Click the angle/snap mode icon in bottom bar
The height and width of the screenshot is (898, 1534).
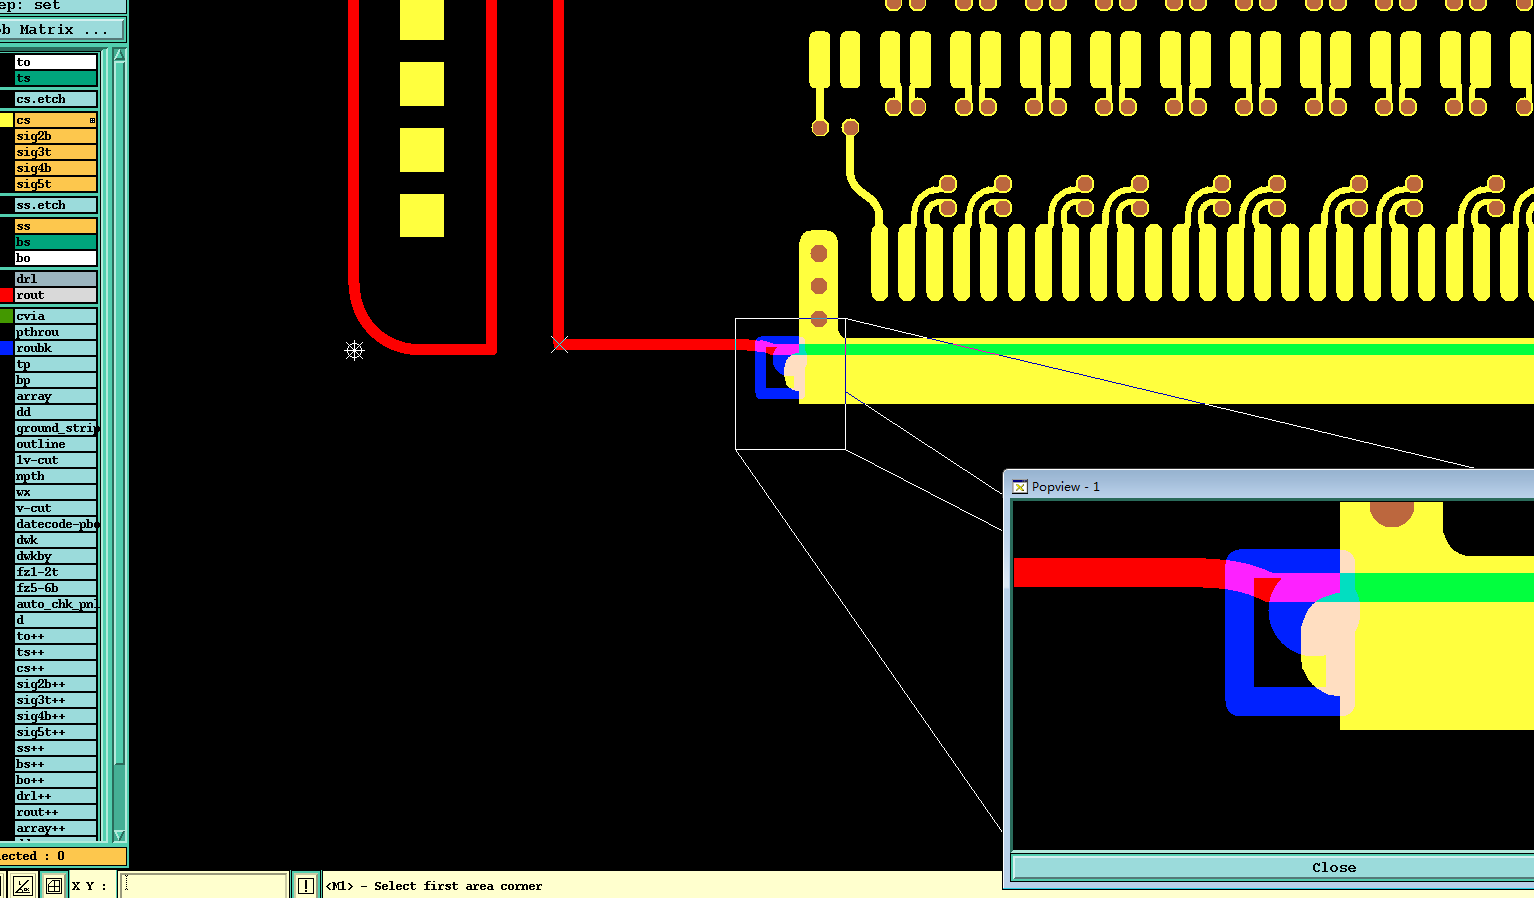click(x=22, y=886)
